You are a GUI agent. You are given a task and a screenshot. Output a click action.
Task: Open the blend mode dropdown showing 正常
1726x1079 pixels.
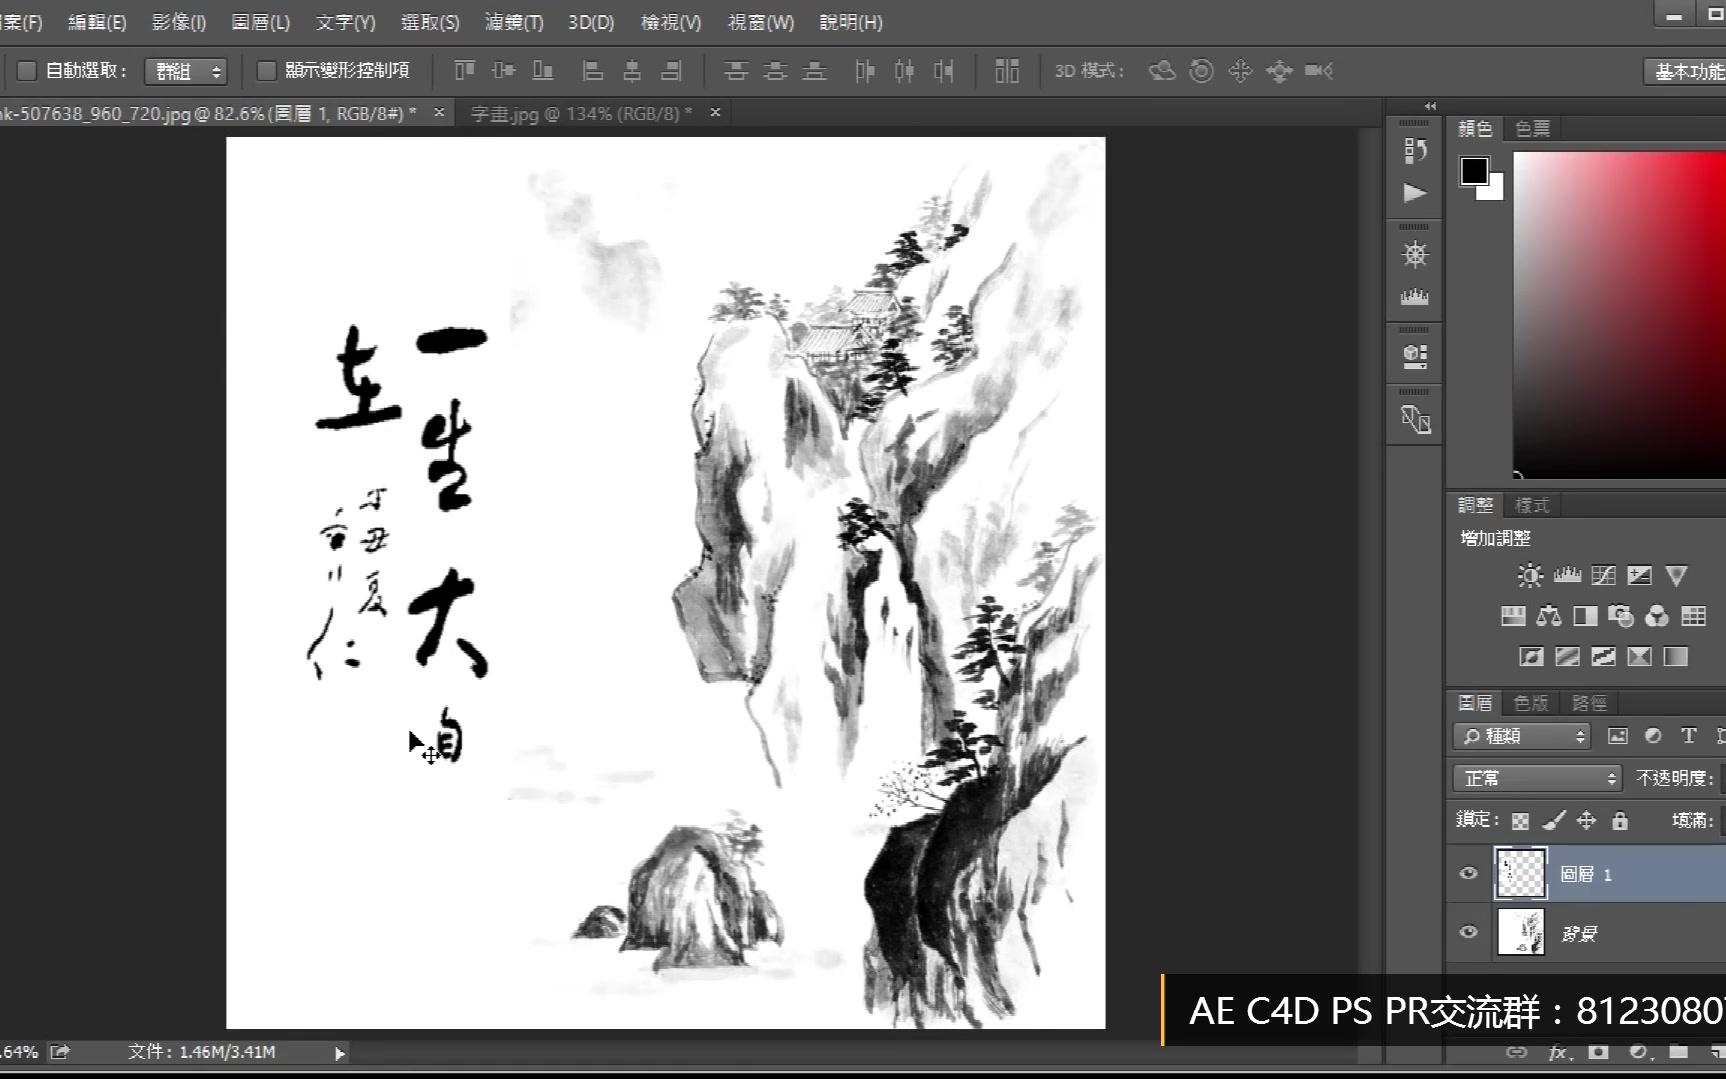(1536, 777)
